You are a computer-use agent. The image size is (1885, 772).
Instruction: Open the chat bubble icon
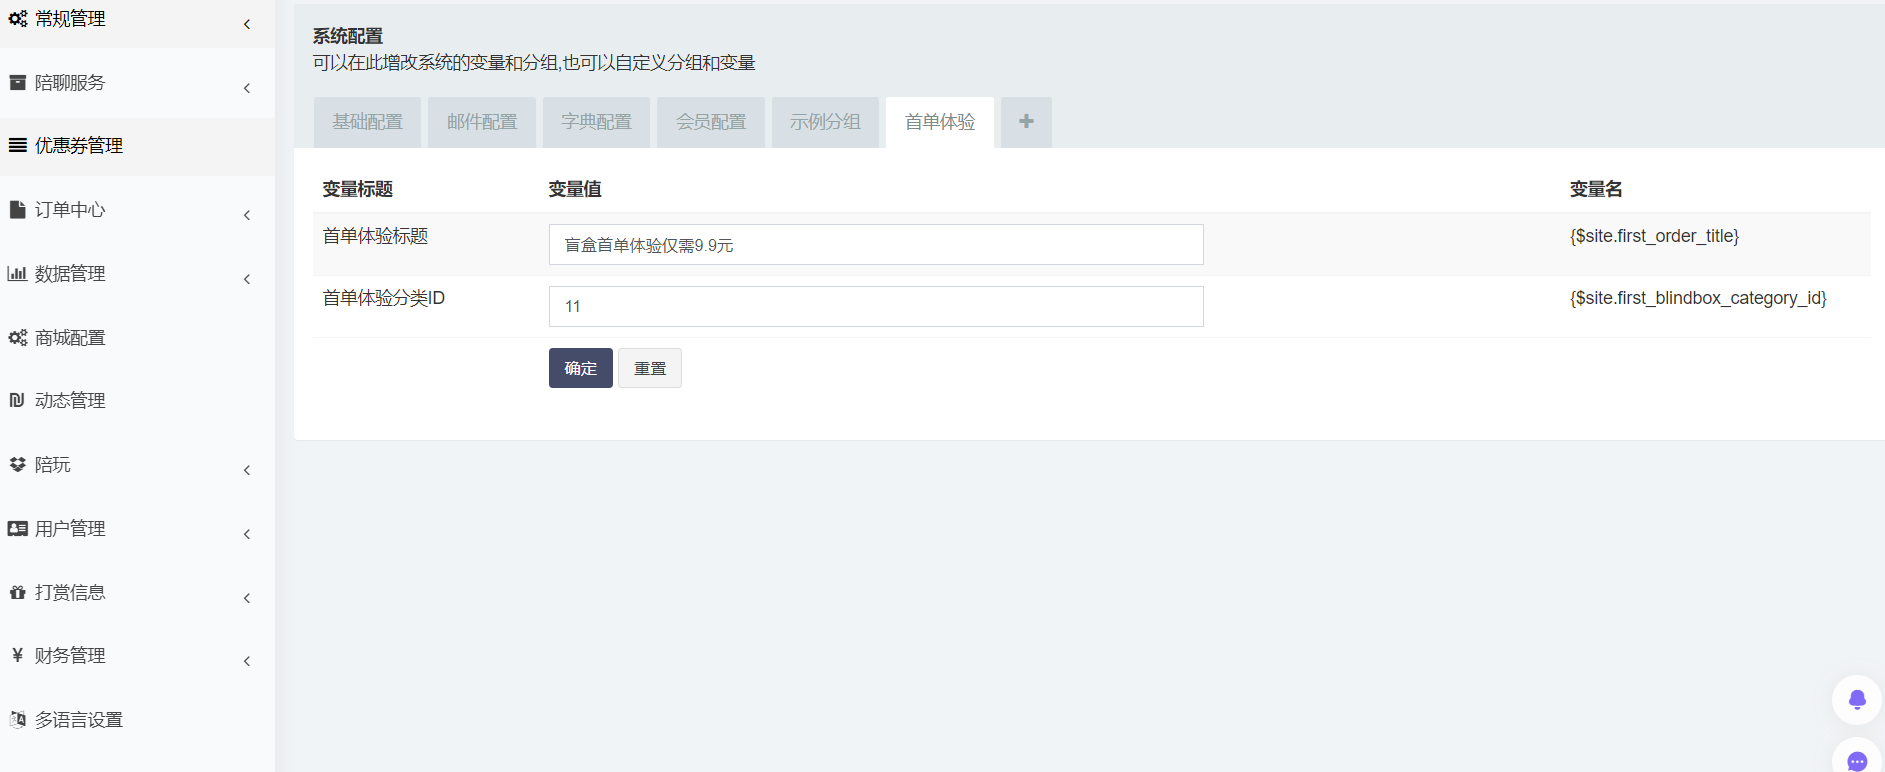(x=1856, y=761)
